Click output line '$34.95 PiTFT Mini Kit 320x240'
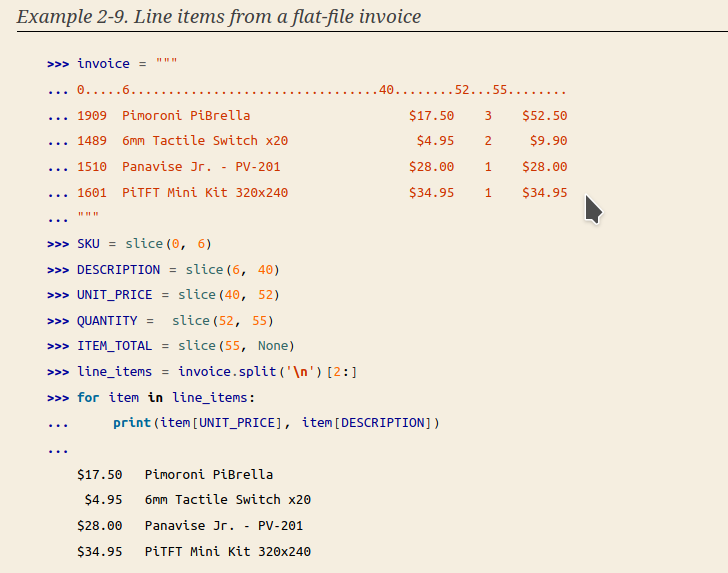This screenshot has width=728, height=573. coord(194,552)
